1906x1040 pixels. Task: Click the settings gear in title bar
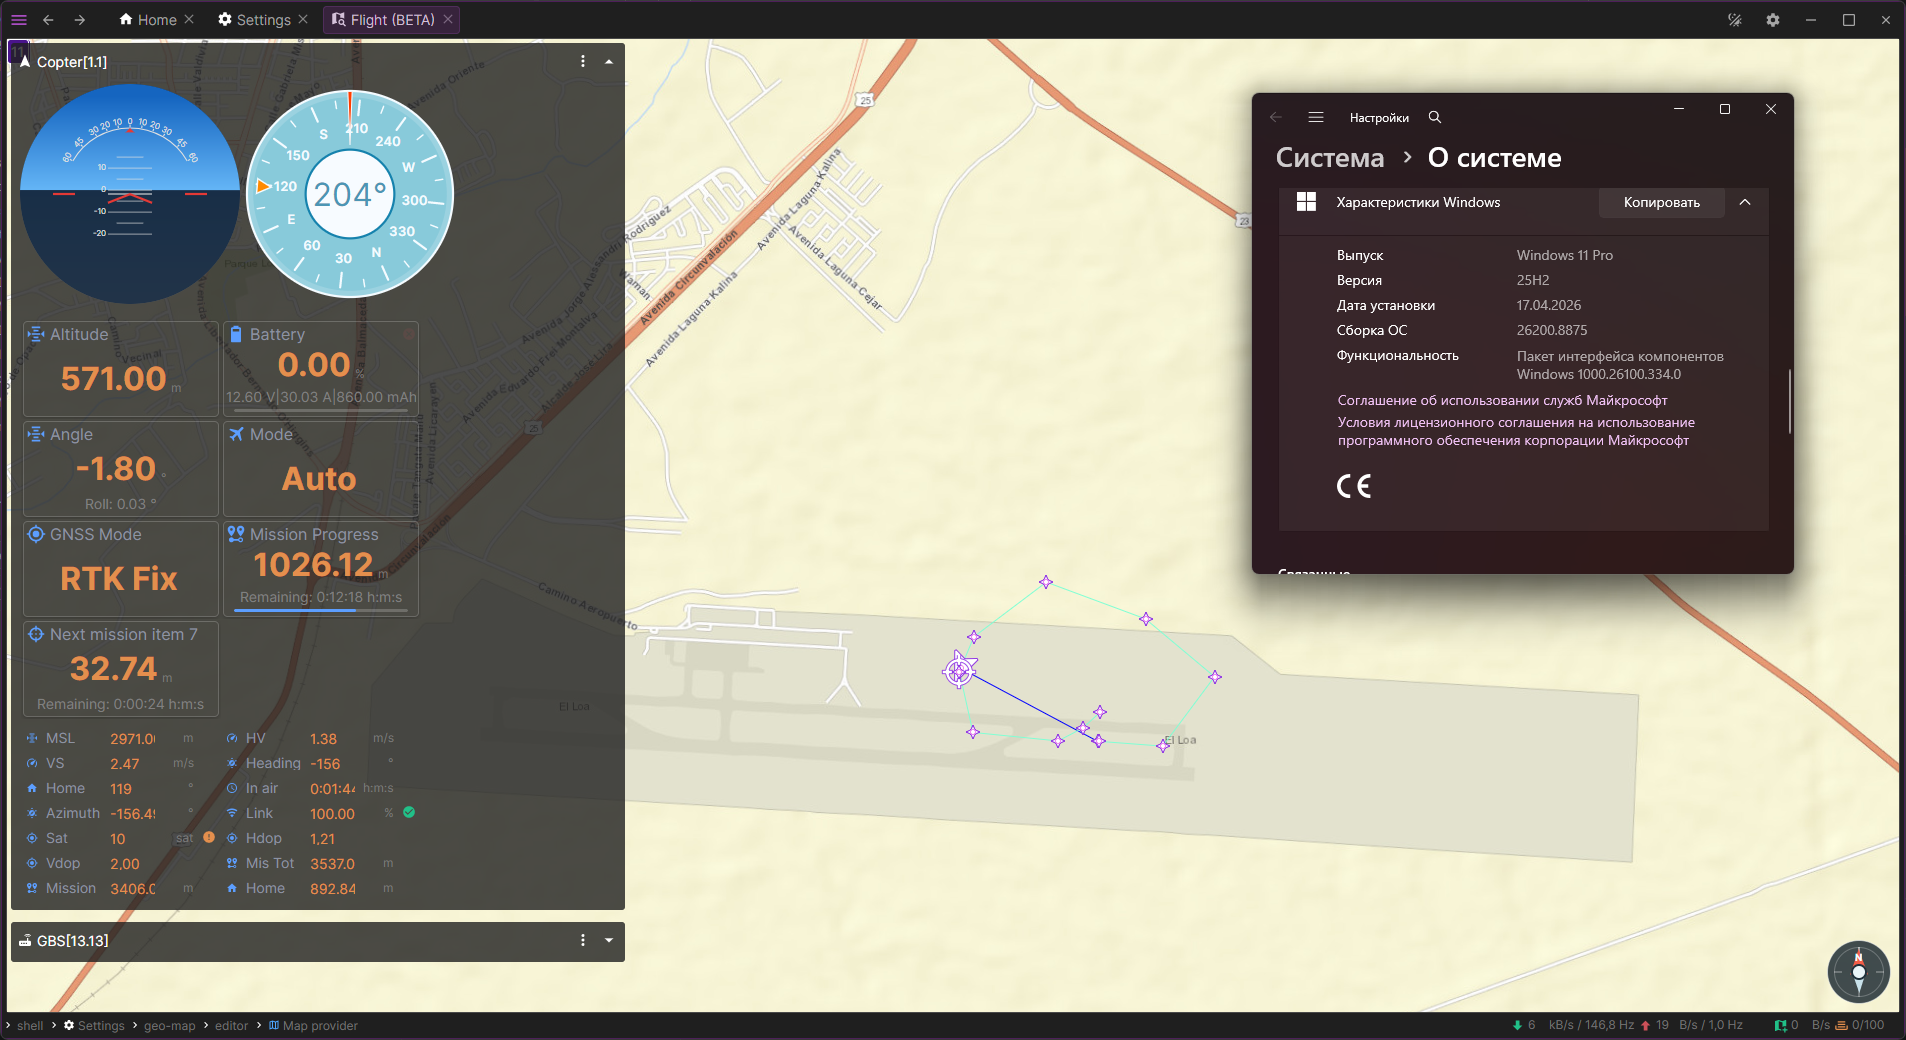(1773, 19)
